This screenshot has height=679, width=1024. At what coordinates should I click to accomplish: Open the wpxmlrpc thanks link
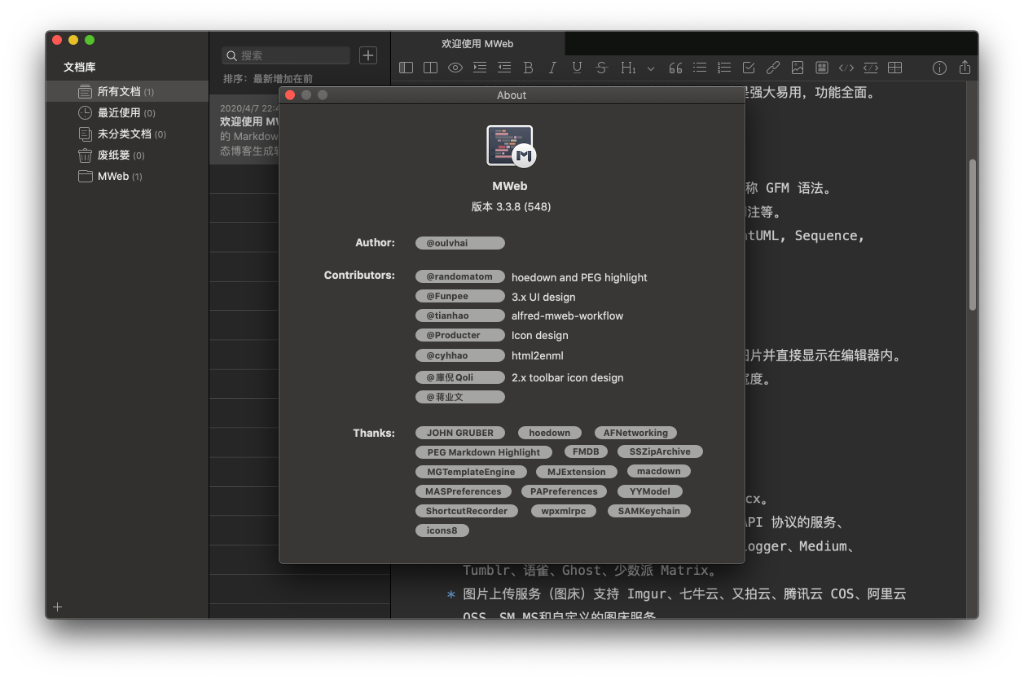(563, 511)
